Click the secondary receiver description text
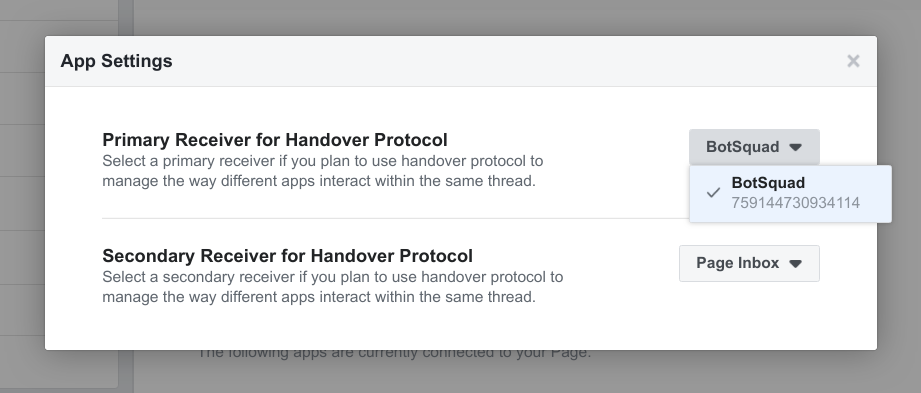Image resolution: width=921 pixels, height=393 pixels. 332,287
